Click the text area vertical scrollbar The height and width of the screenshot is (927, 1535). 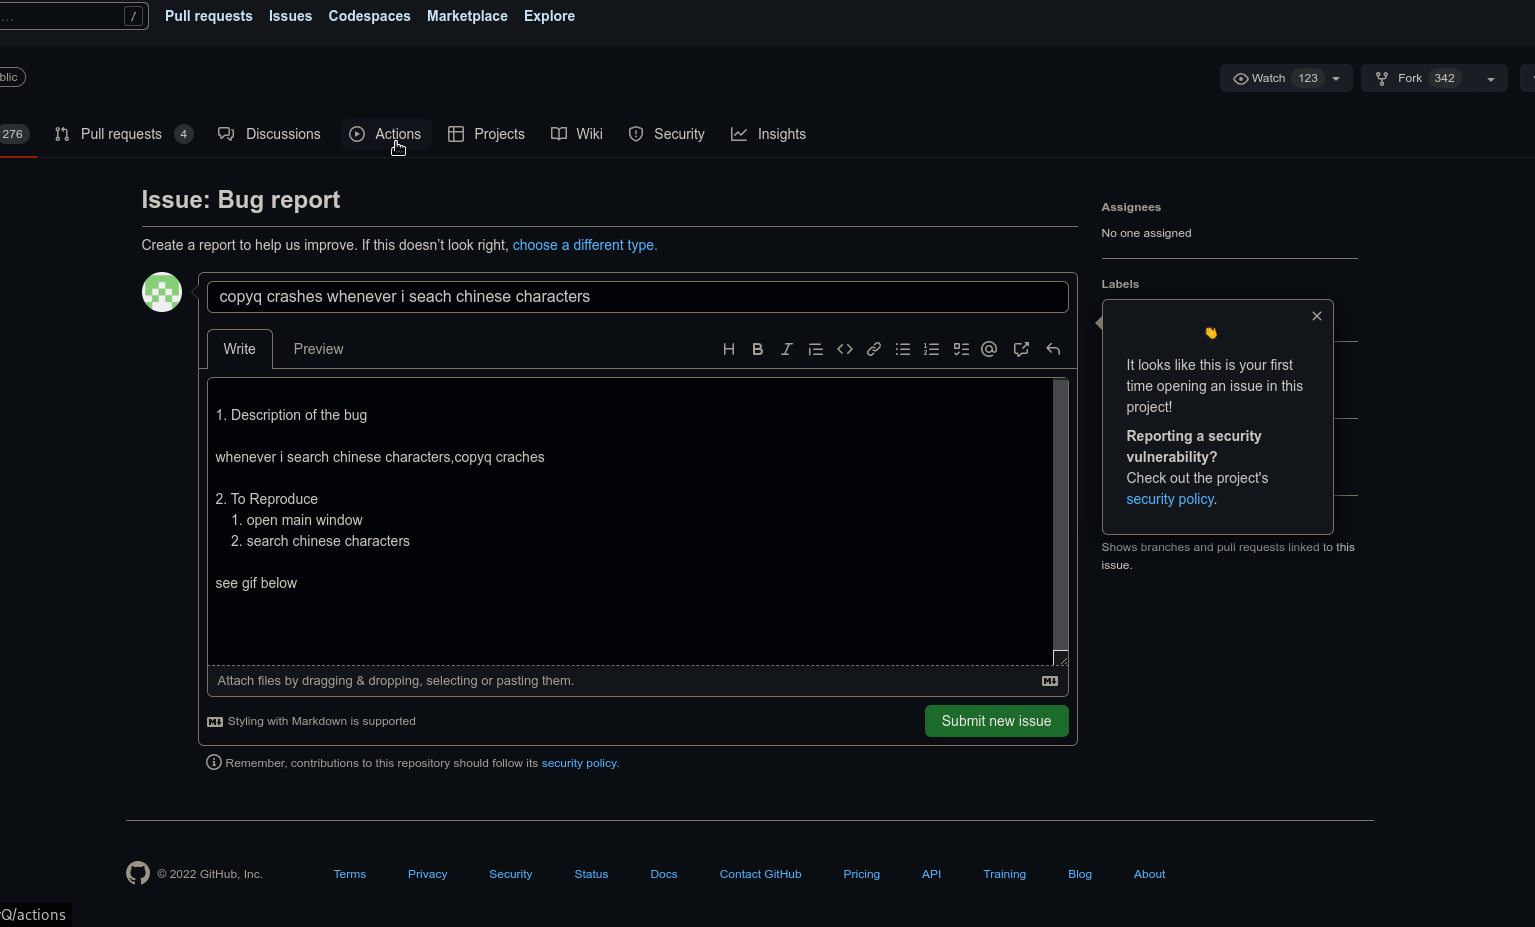(1060, 515)
